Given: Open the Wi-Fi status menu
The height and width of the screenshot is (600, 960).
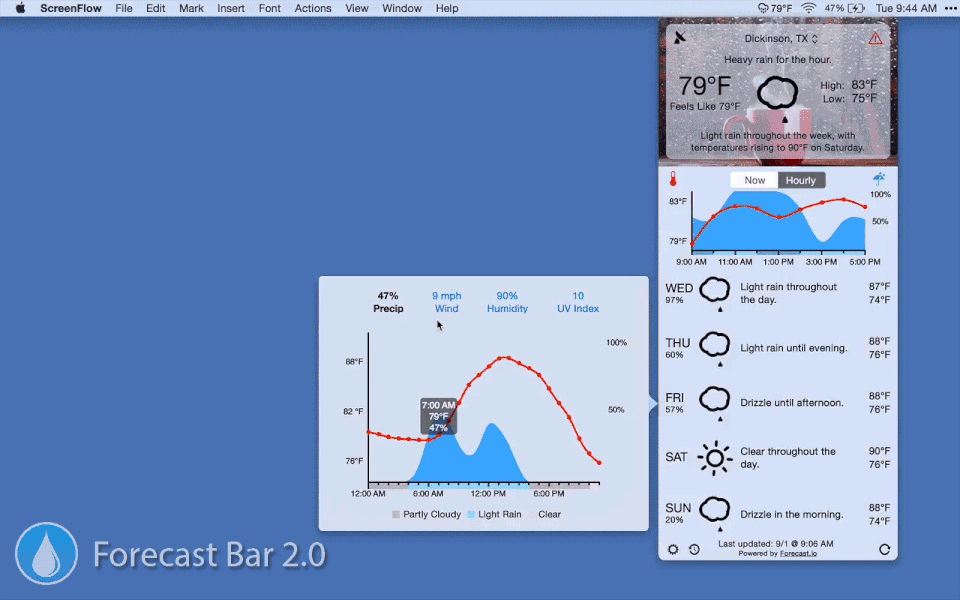Looking at the screenshot, I should (x=809, y=8).
